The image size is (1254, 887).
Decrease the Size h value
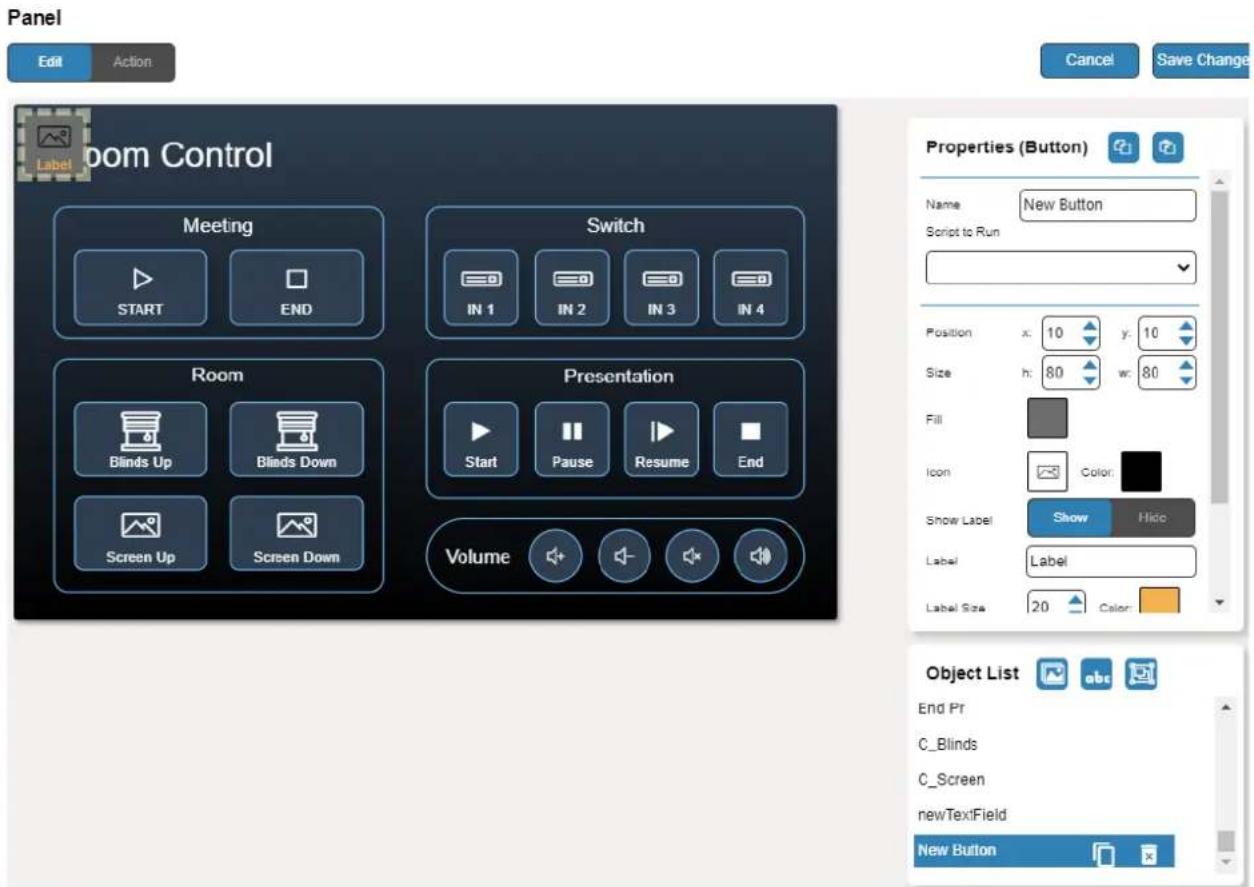[1091, 382]
